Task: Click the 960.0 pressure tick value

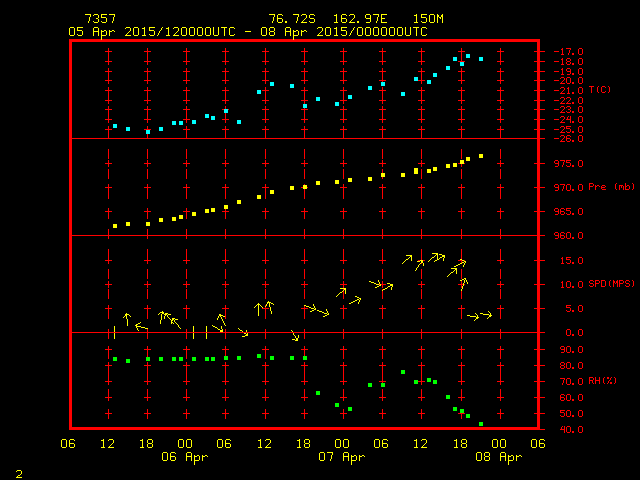Action: 568,236
